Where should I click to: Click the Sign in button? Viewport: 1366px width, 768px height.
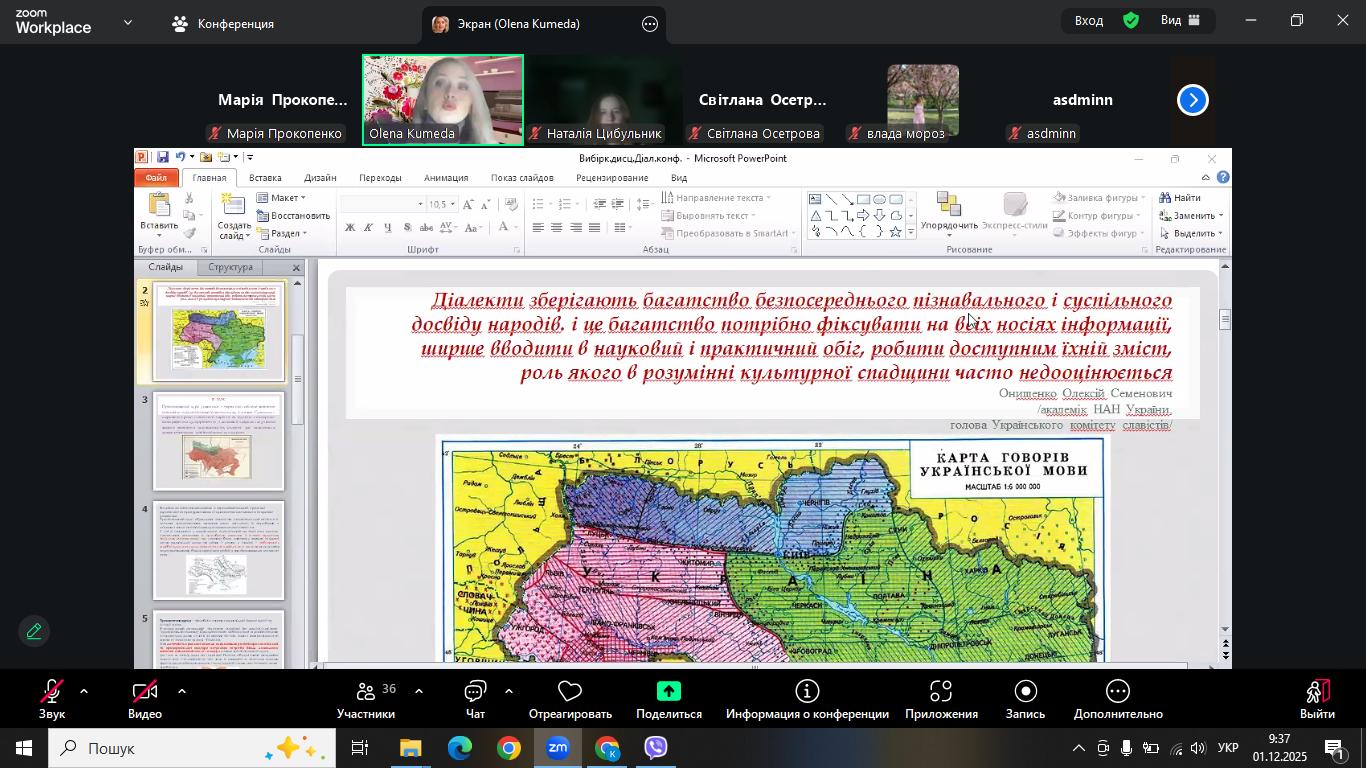(1089, 21)
